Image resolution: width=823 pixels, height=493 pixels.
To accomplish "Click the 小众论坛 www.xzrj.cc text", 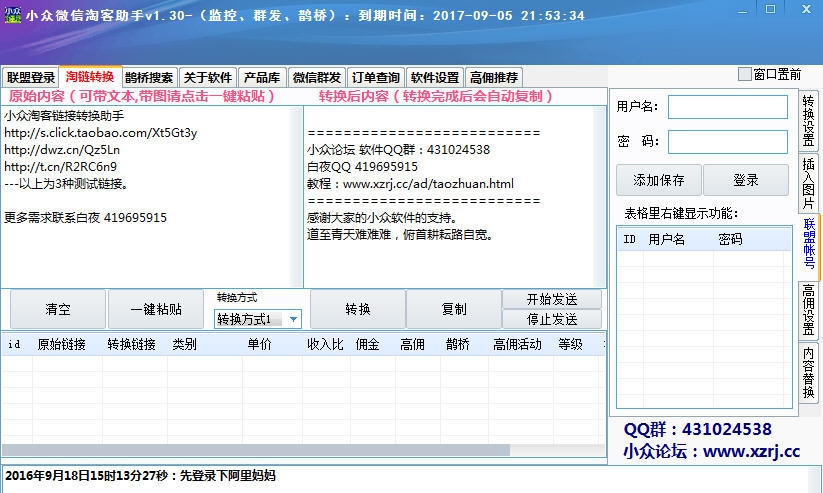I will point(712,452).
